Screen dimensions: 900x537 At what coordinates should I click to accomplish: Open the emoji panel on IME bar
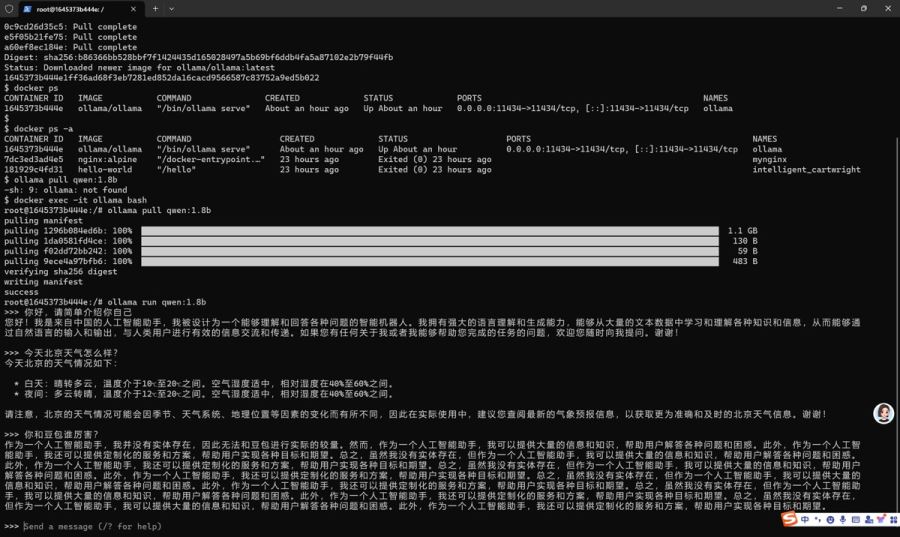[830, 519]
